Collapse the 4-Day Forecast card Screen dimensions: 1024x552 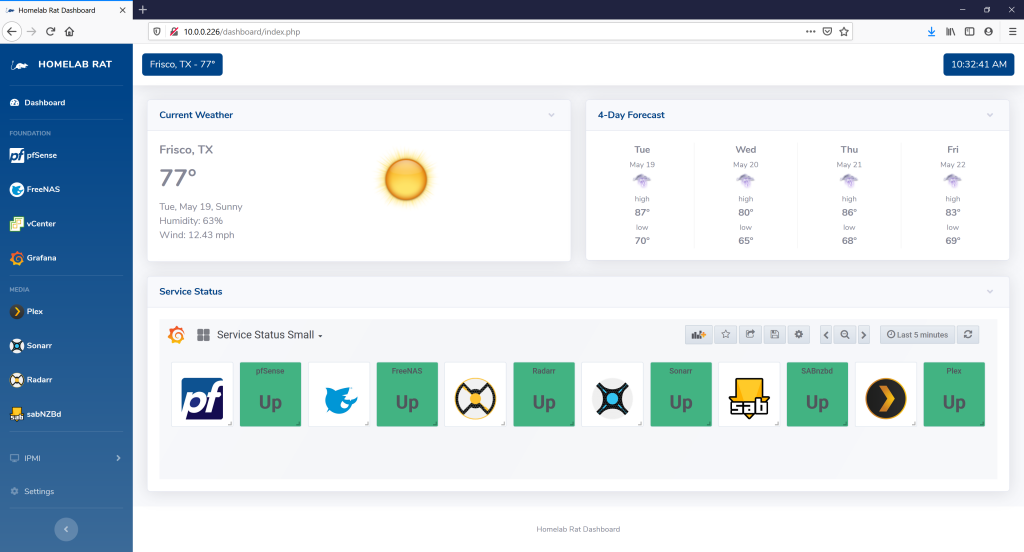pos(990,115)
